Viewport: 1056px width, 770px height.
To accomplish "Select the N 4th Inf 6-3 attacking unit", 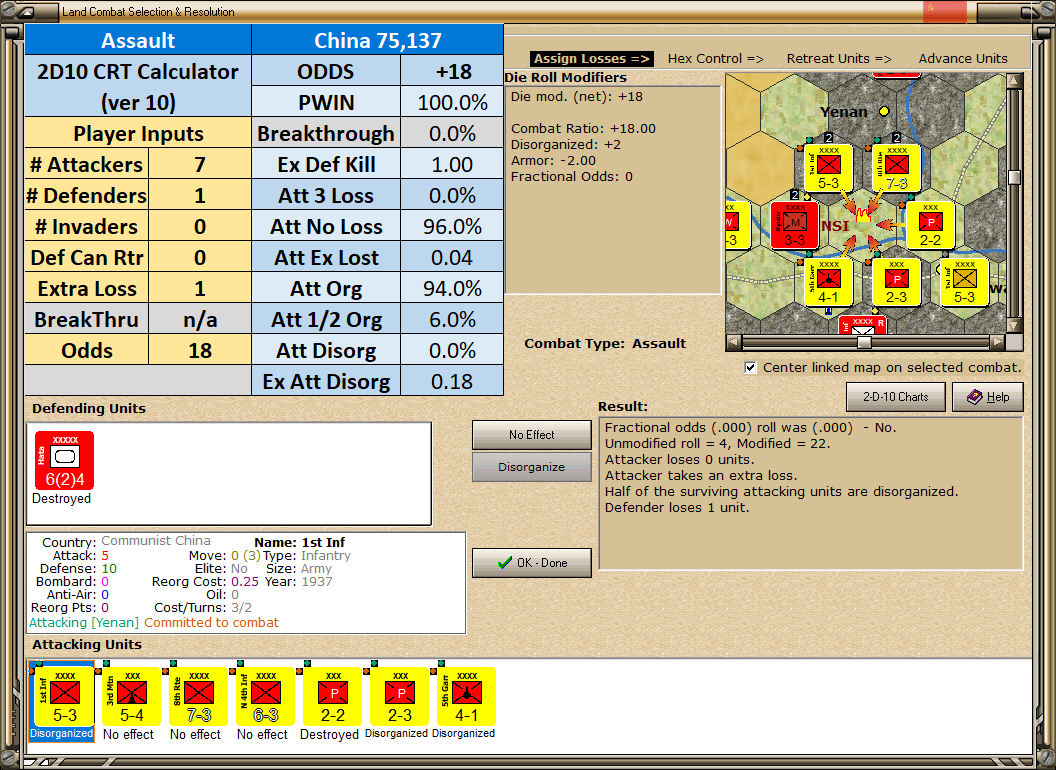I will [x=265, y=697].
